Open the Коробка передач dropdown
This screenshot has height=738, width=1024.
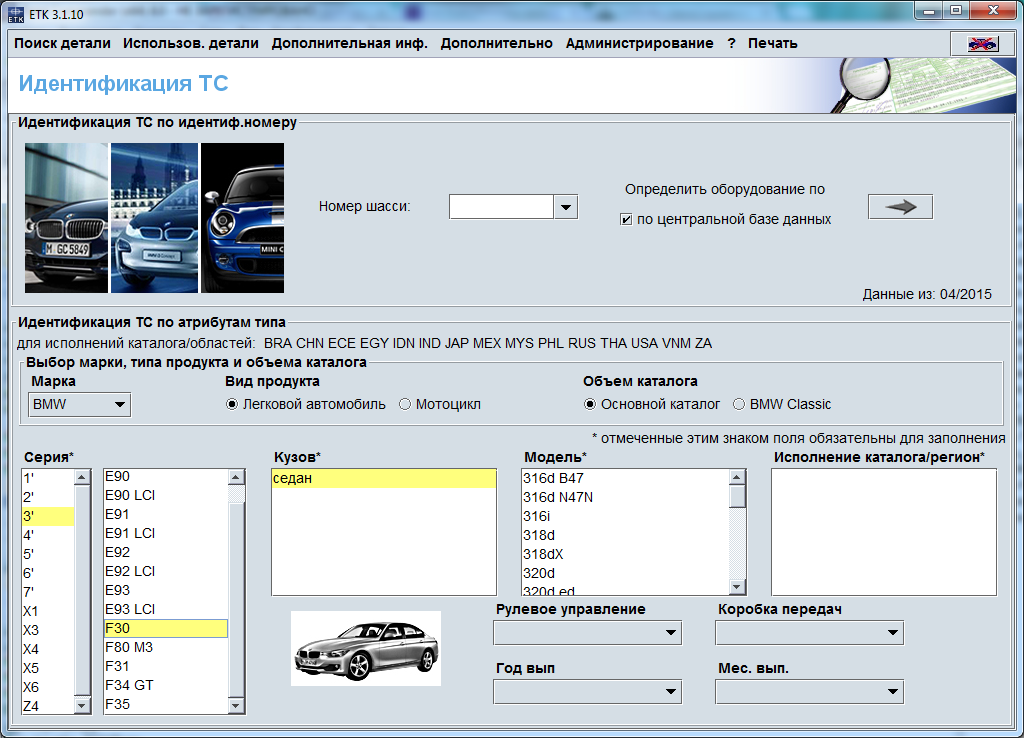pyautogui.click(x=809, y=632)
